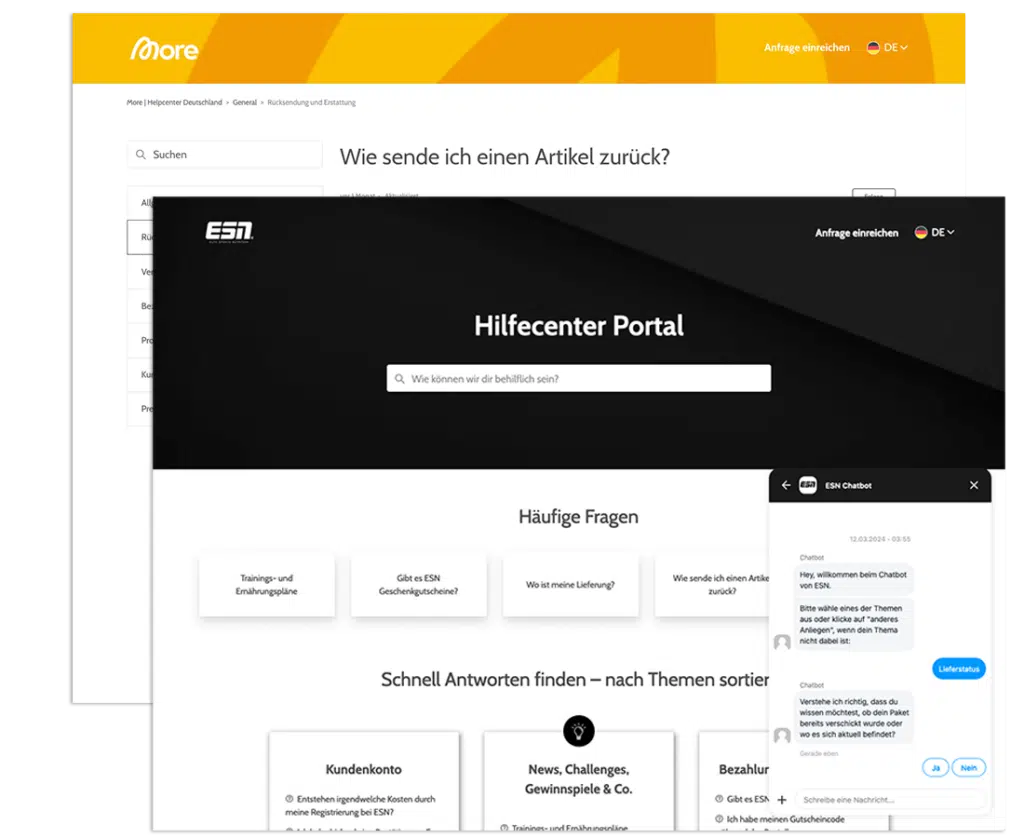Focus 'Schreibe eine Nachricht...' chat input
Screen dimensions: 1024x838
891,800
